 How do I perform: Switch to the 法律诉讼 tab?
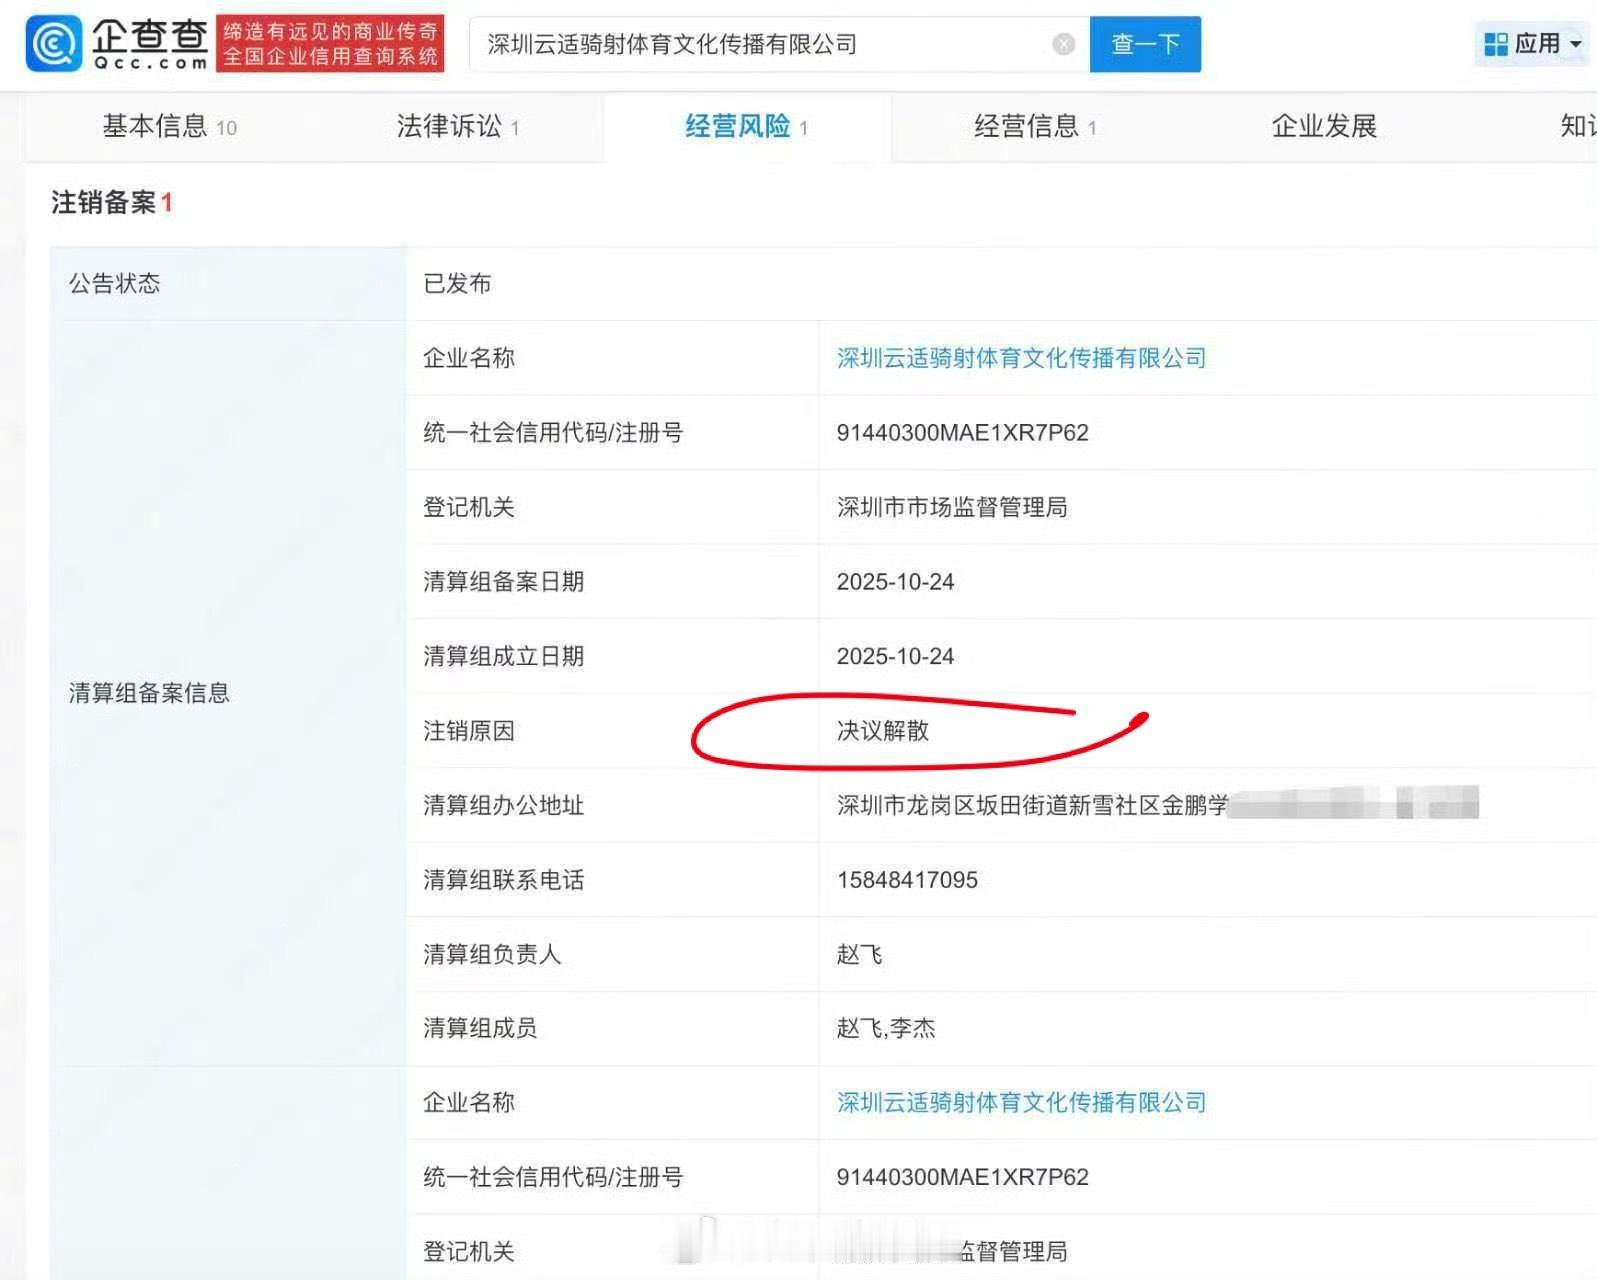[458, 126]
